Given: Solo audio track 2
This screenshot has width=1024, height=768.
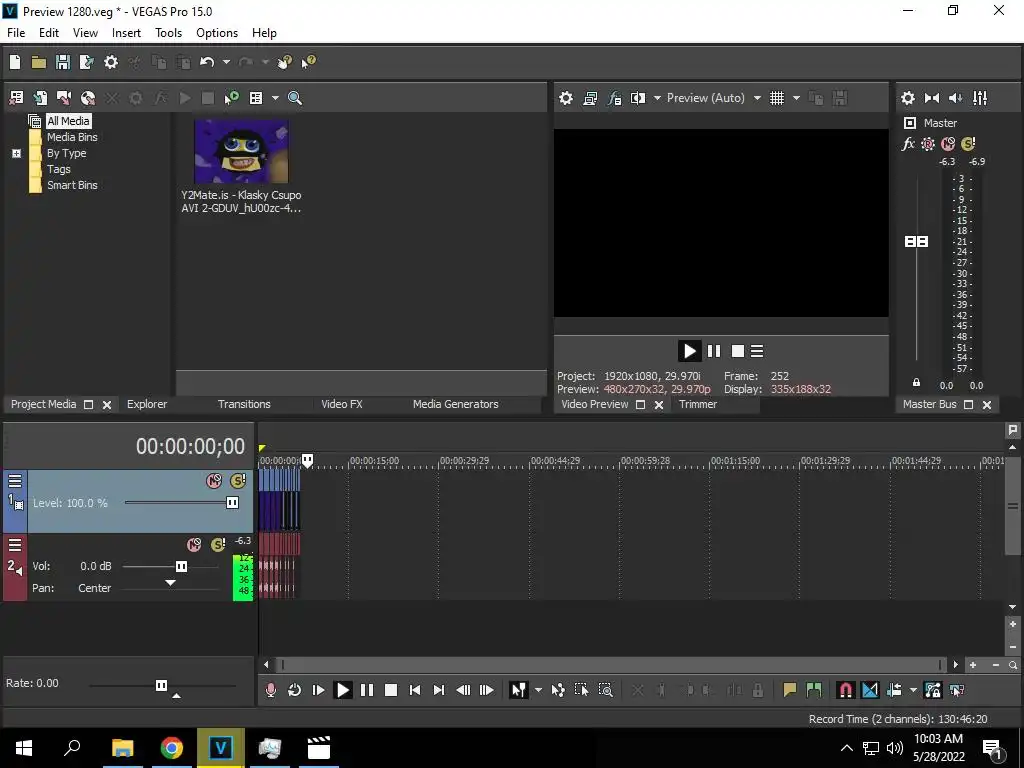Looking at the screenshot, I should (218, 545).
